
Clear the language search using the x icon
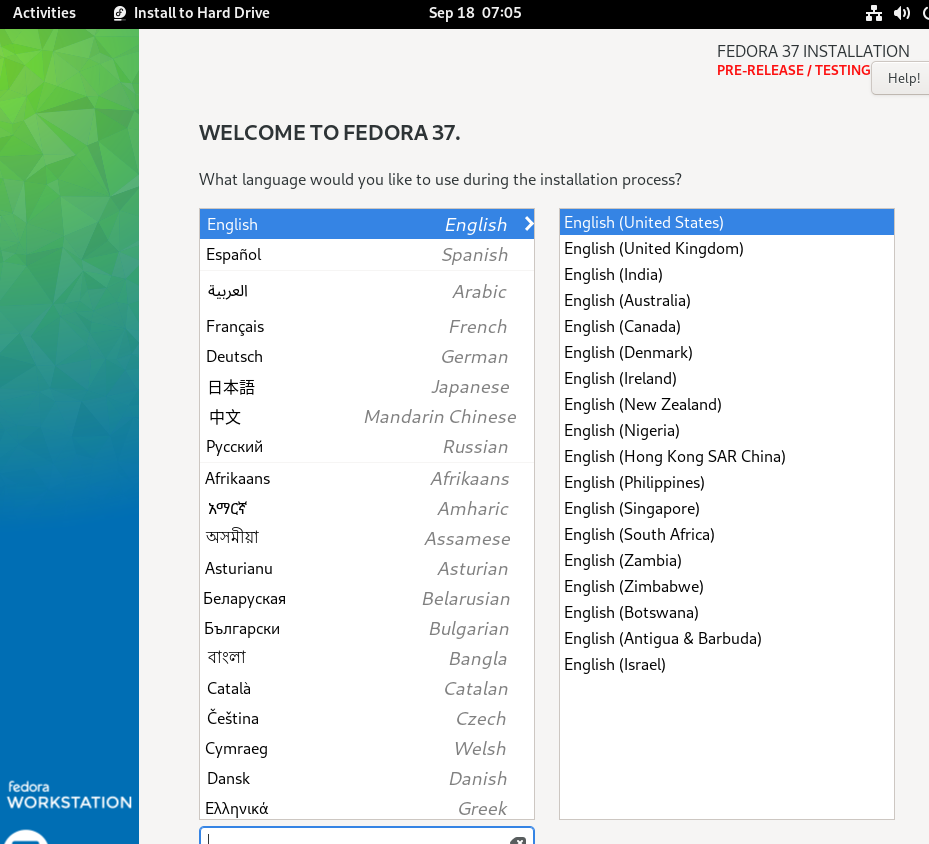[517, 839]
